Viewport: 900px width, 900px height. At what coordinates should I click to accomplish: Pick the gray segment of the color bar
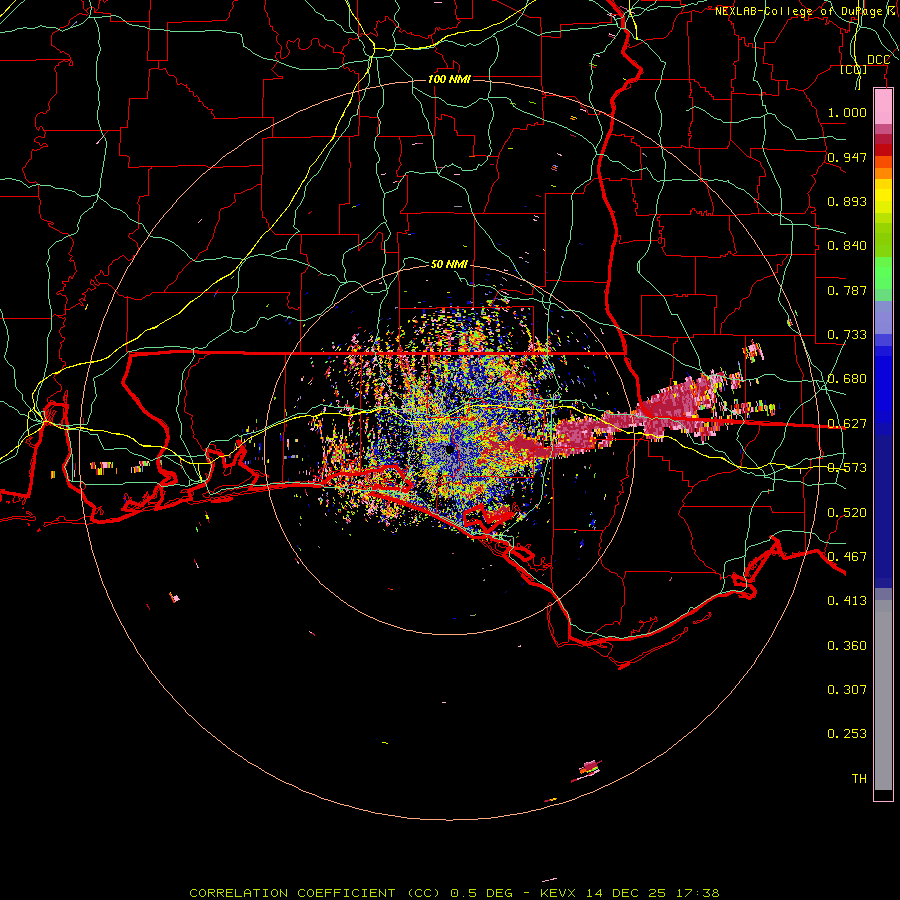(x=883, y=695)
